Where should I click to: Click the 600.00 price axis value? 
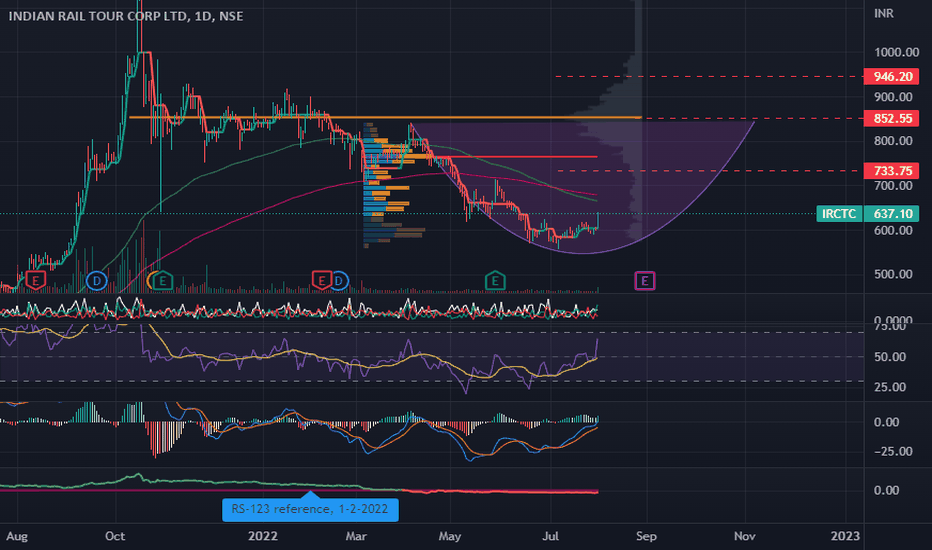893,230
